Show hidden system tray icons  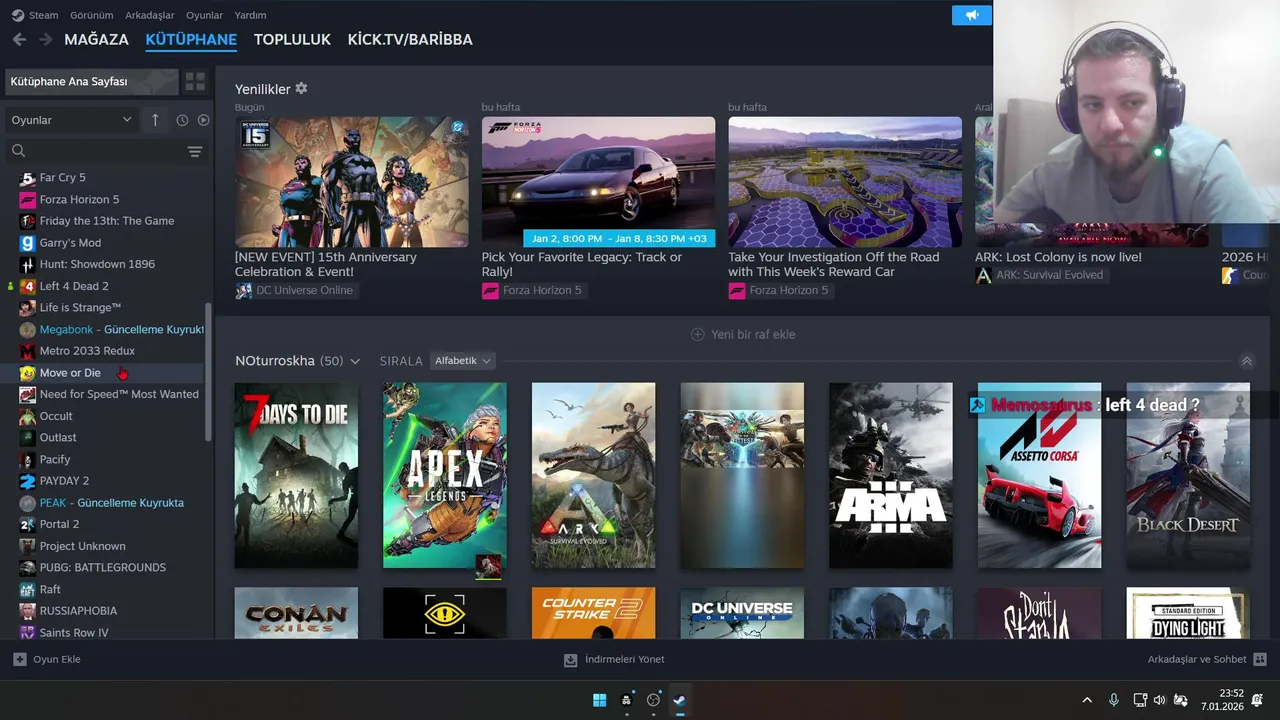[1087, 700]
